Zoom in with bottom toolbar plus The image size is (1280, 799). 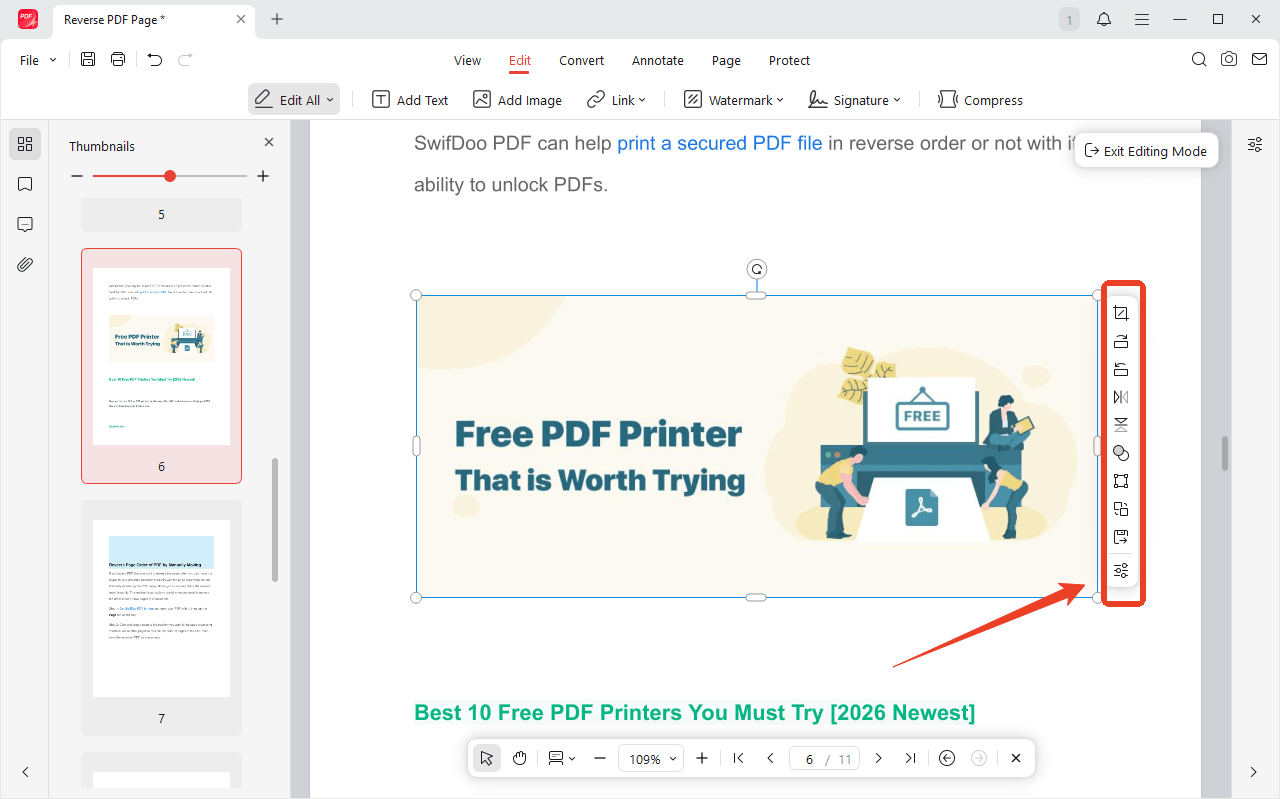click(x=702, y=758)
